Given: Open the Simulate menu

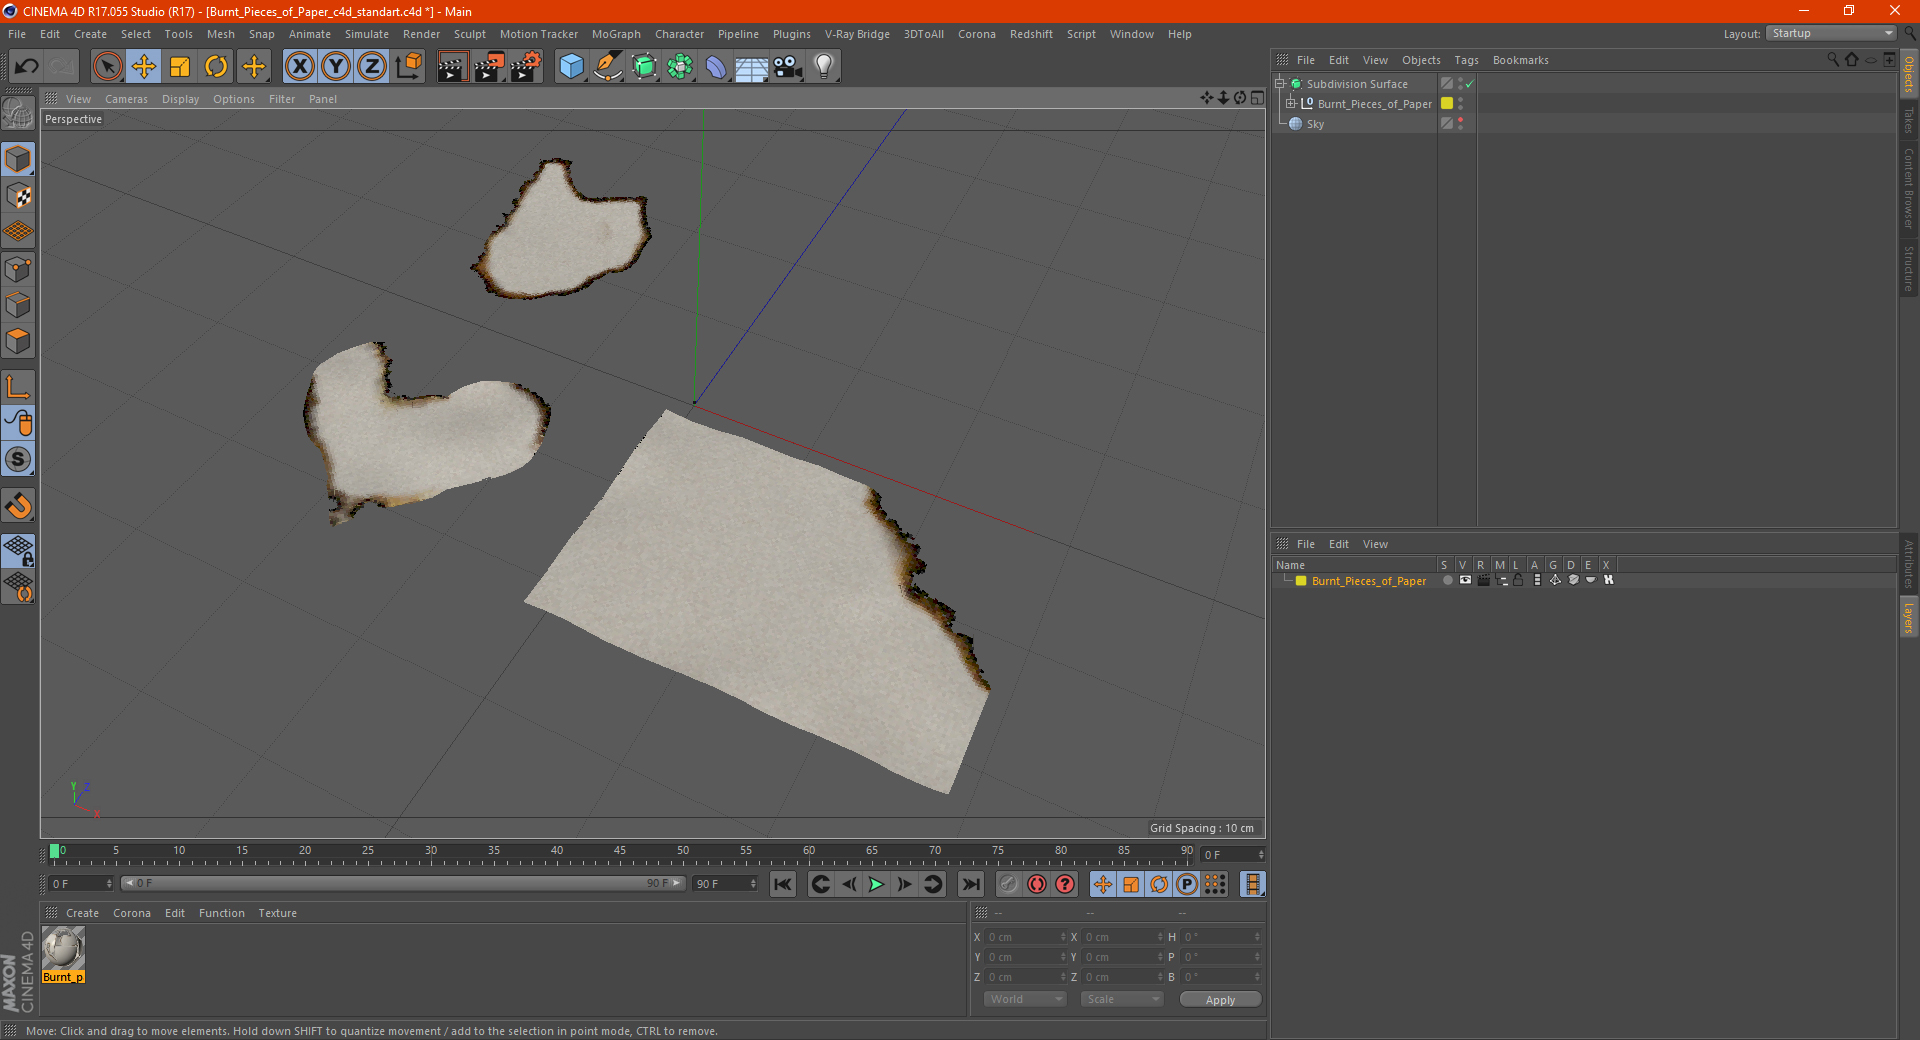Looking at the screenshot, I should 367,34.
